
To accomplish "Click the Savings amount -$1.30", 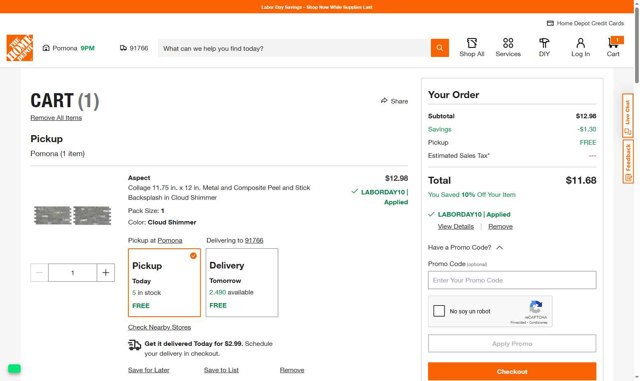I will pos(587,129).
